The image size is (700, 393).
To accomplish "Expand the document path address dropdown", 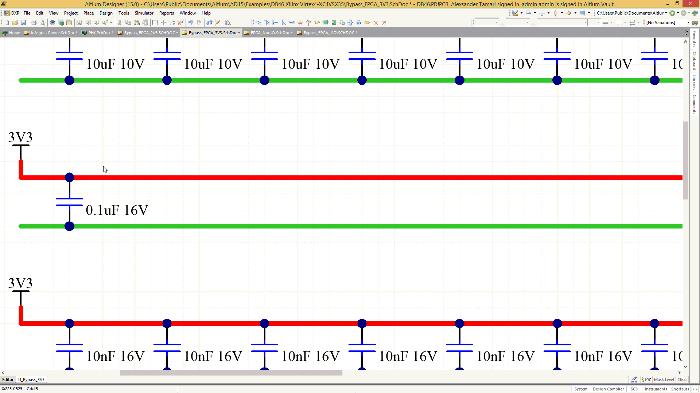I will (x=666, y=13).
